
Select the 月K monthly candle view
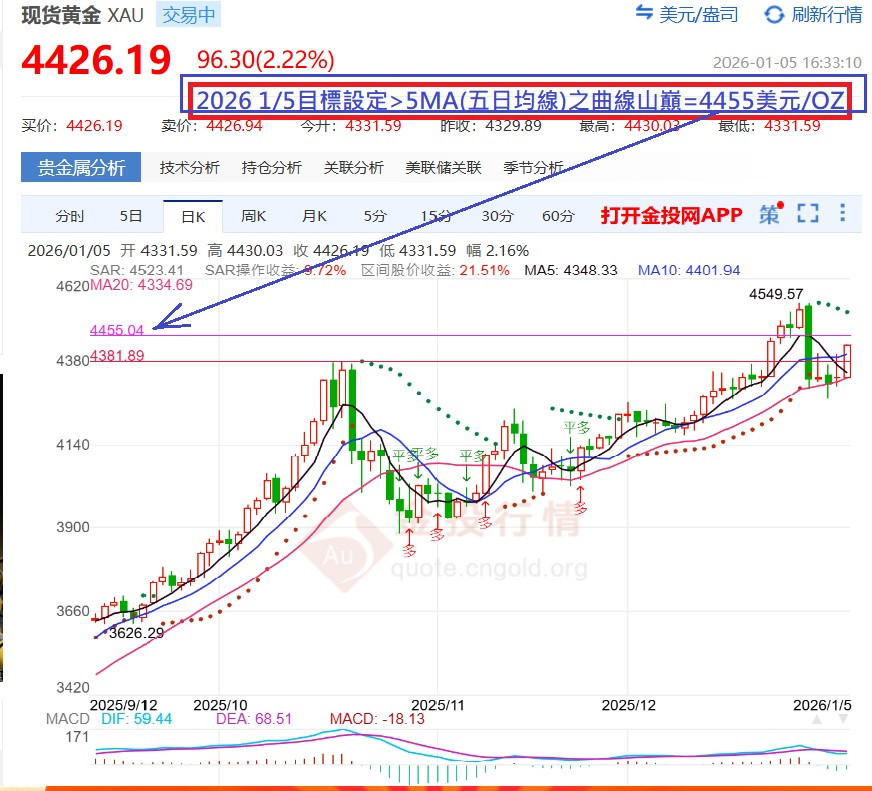coord(313,215)
